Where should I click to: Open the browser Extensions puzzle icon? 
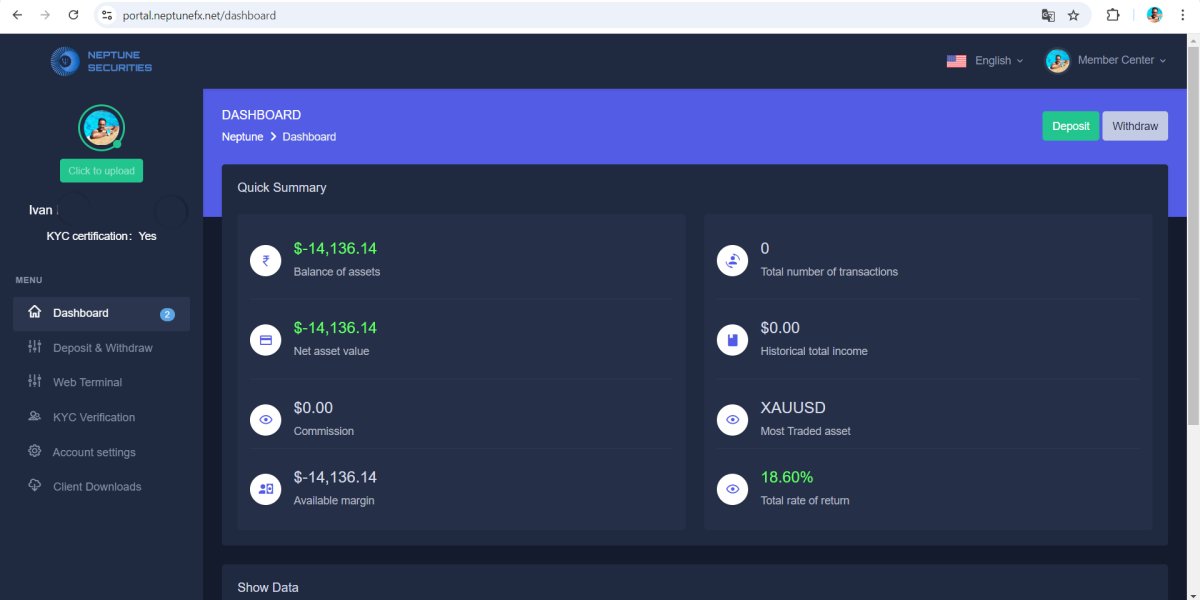pyautogui.click(x=1113, y=15)
